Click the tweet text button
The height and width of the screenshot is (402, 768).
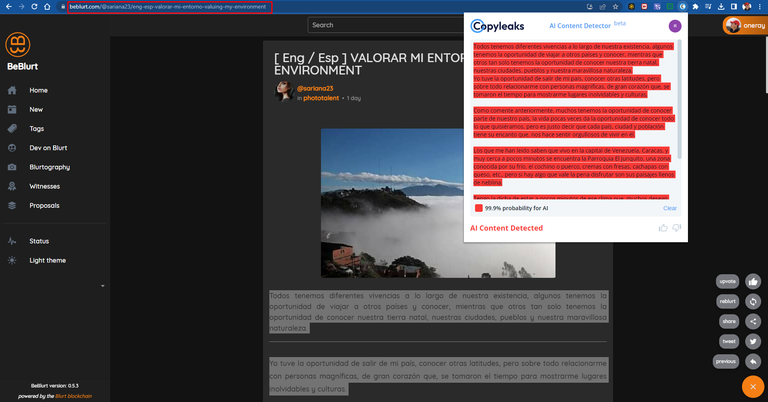coord(729,341)
